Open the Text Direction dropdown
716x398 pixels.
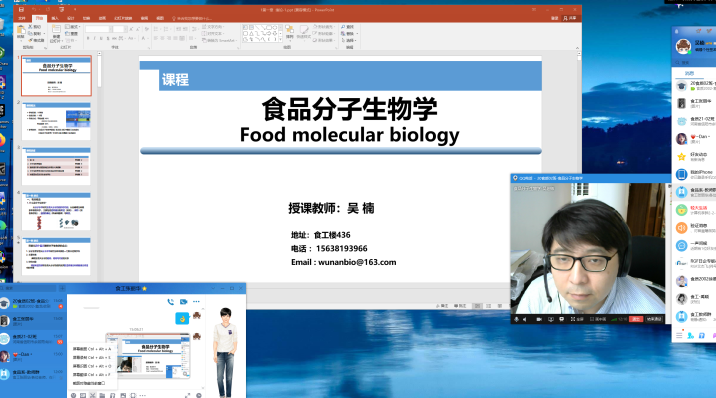point(212,27)
